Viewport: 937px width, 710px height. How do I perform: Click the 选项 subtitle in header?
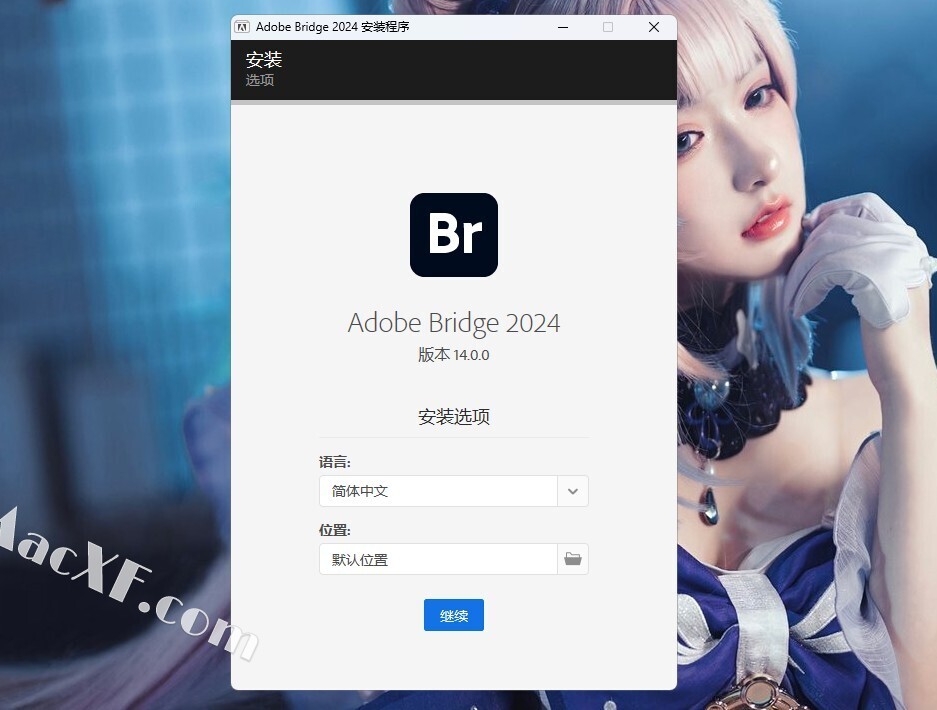[259, 80]
